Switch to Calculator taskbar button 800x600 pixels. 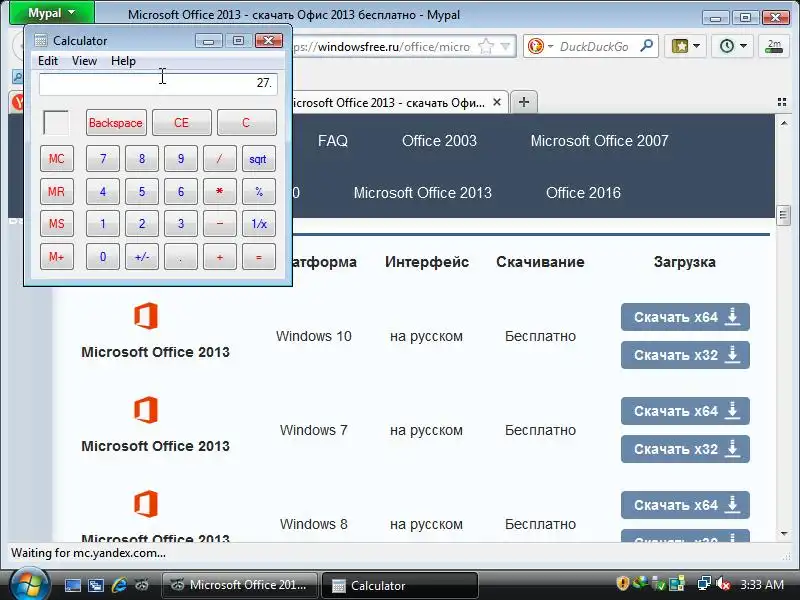(x=401, y=585)
